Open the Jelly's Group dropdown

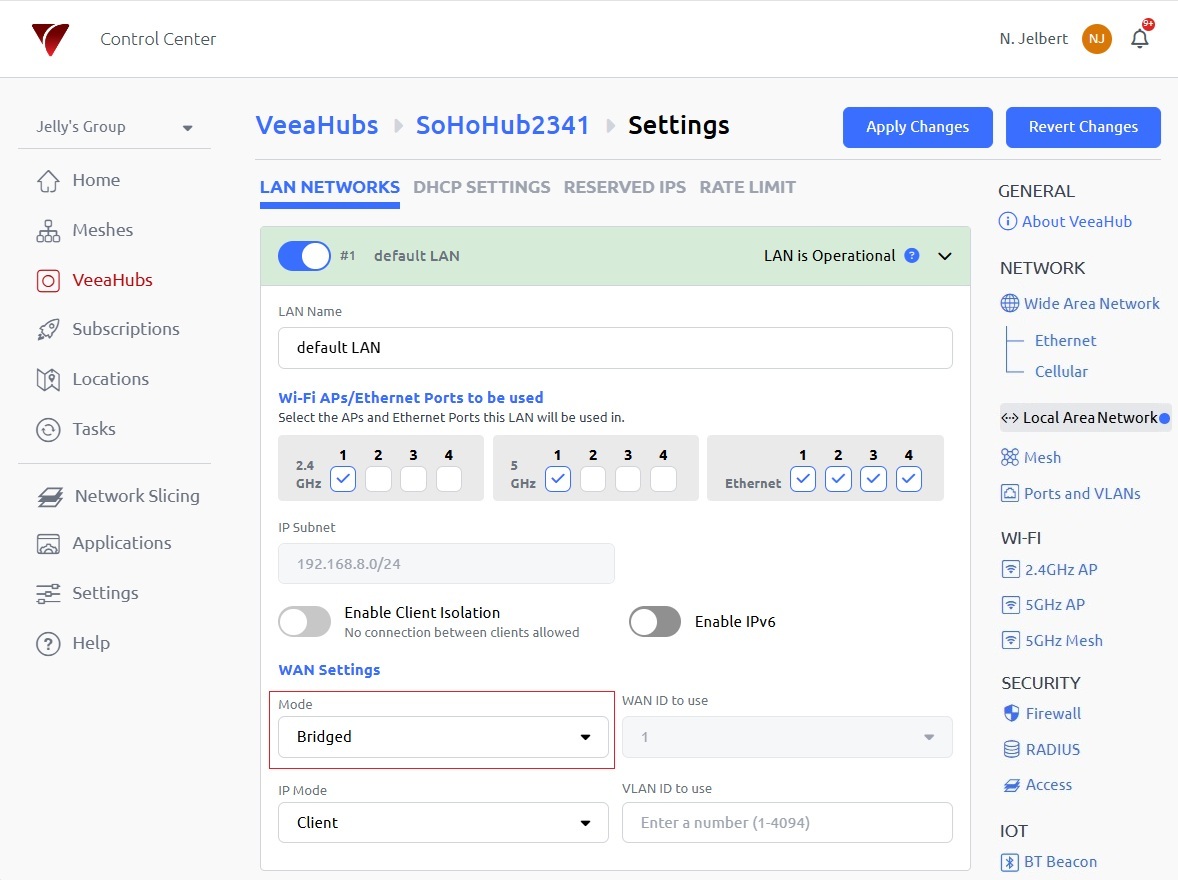pos(114,127)
